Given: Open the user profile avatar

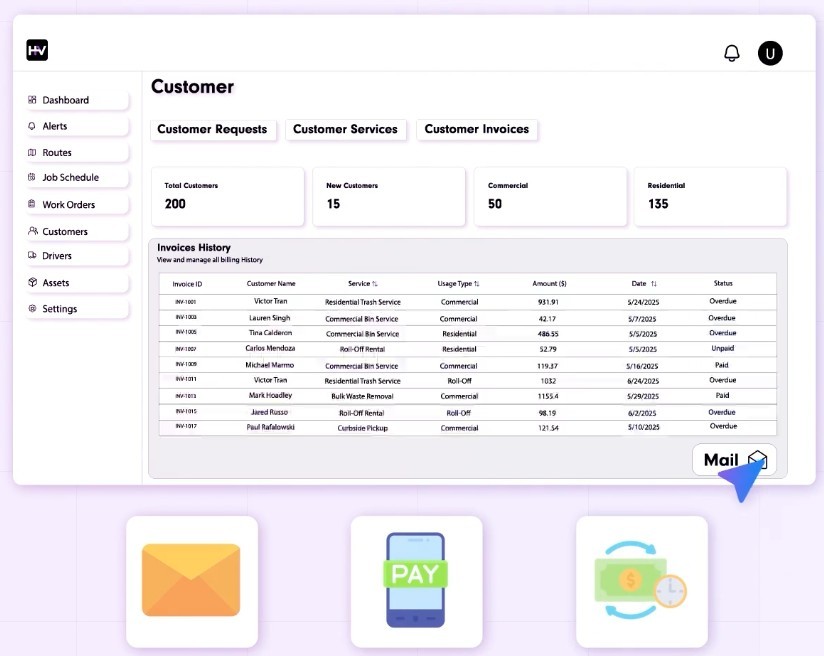Looking at the screenshot, I should click(x=770, y=53).
